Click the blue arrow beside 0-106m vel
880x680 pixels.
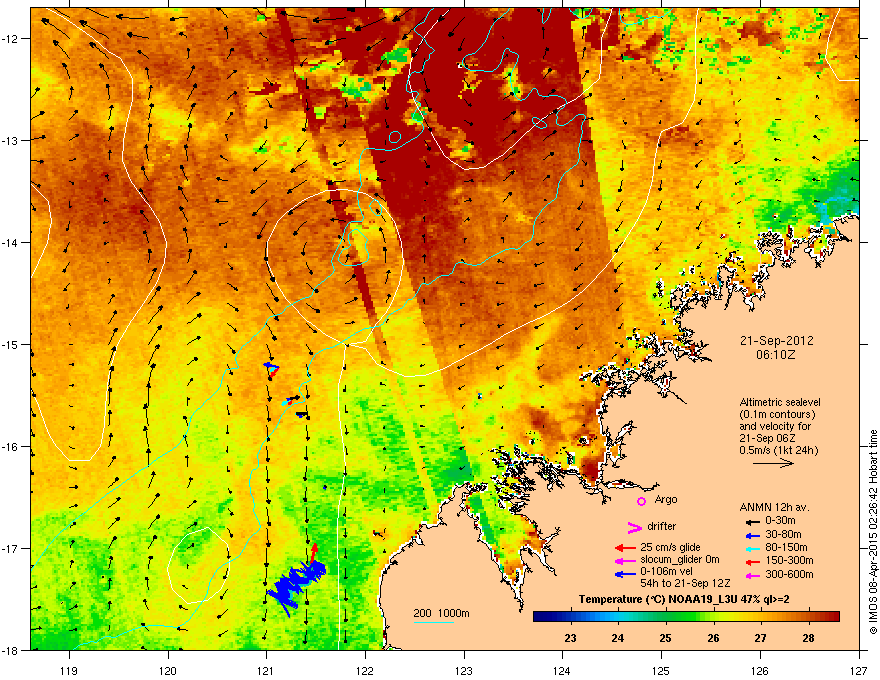[x=625, y=574]
